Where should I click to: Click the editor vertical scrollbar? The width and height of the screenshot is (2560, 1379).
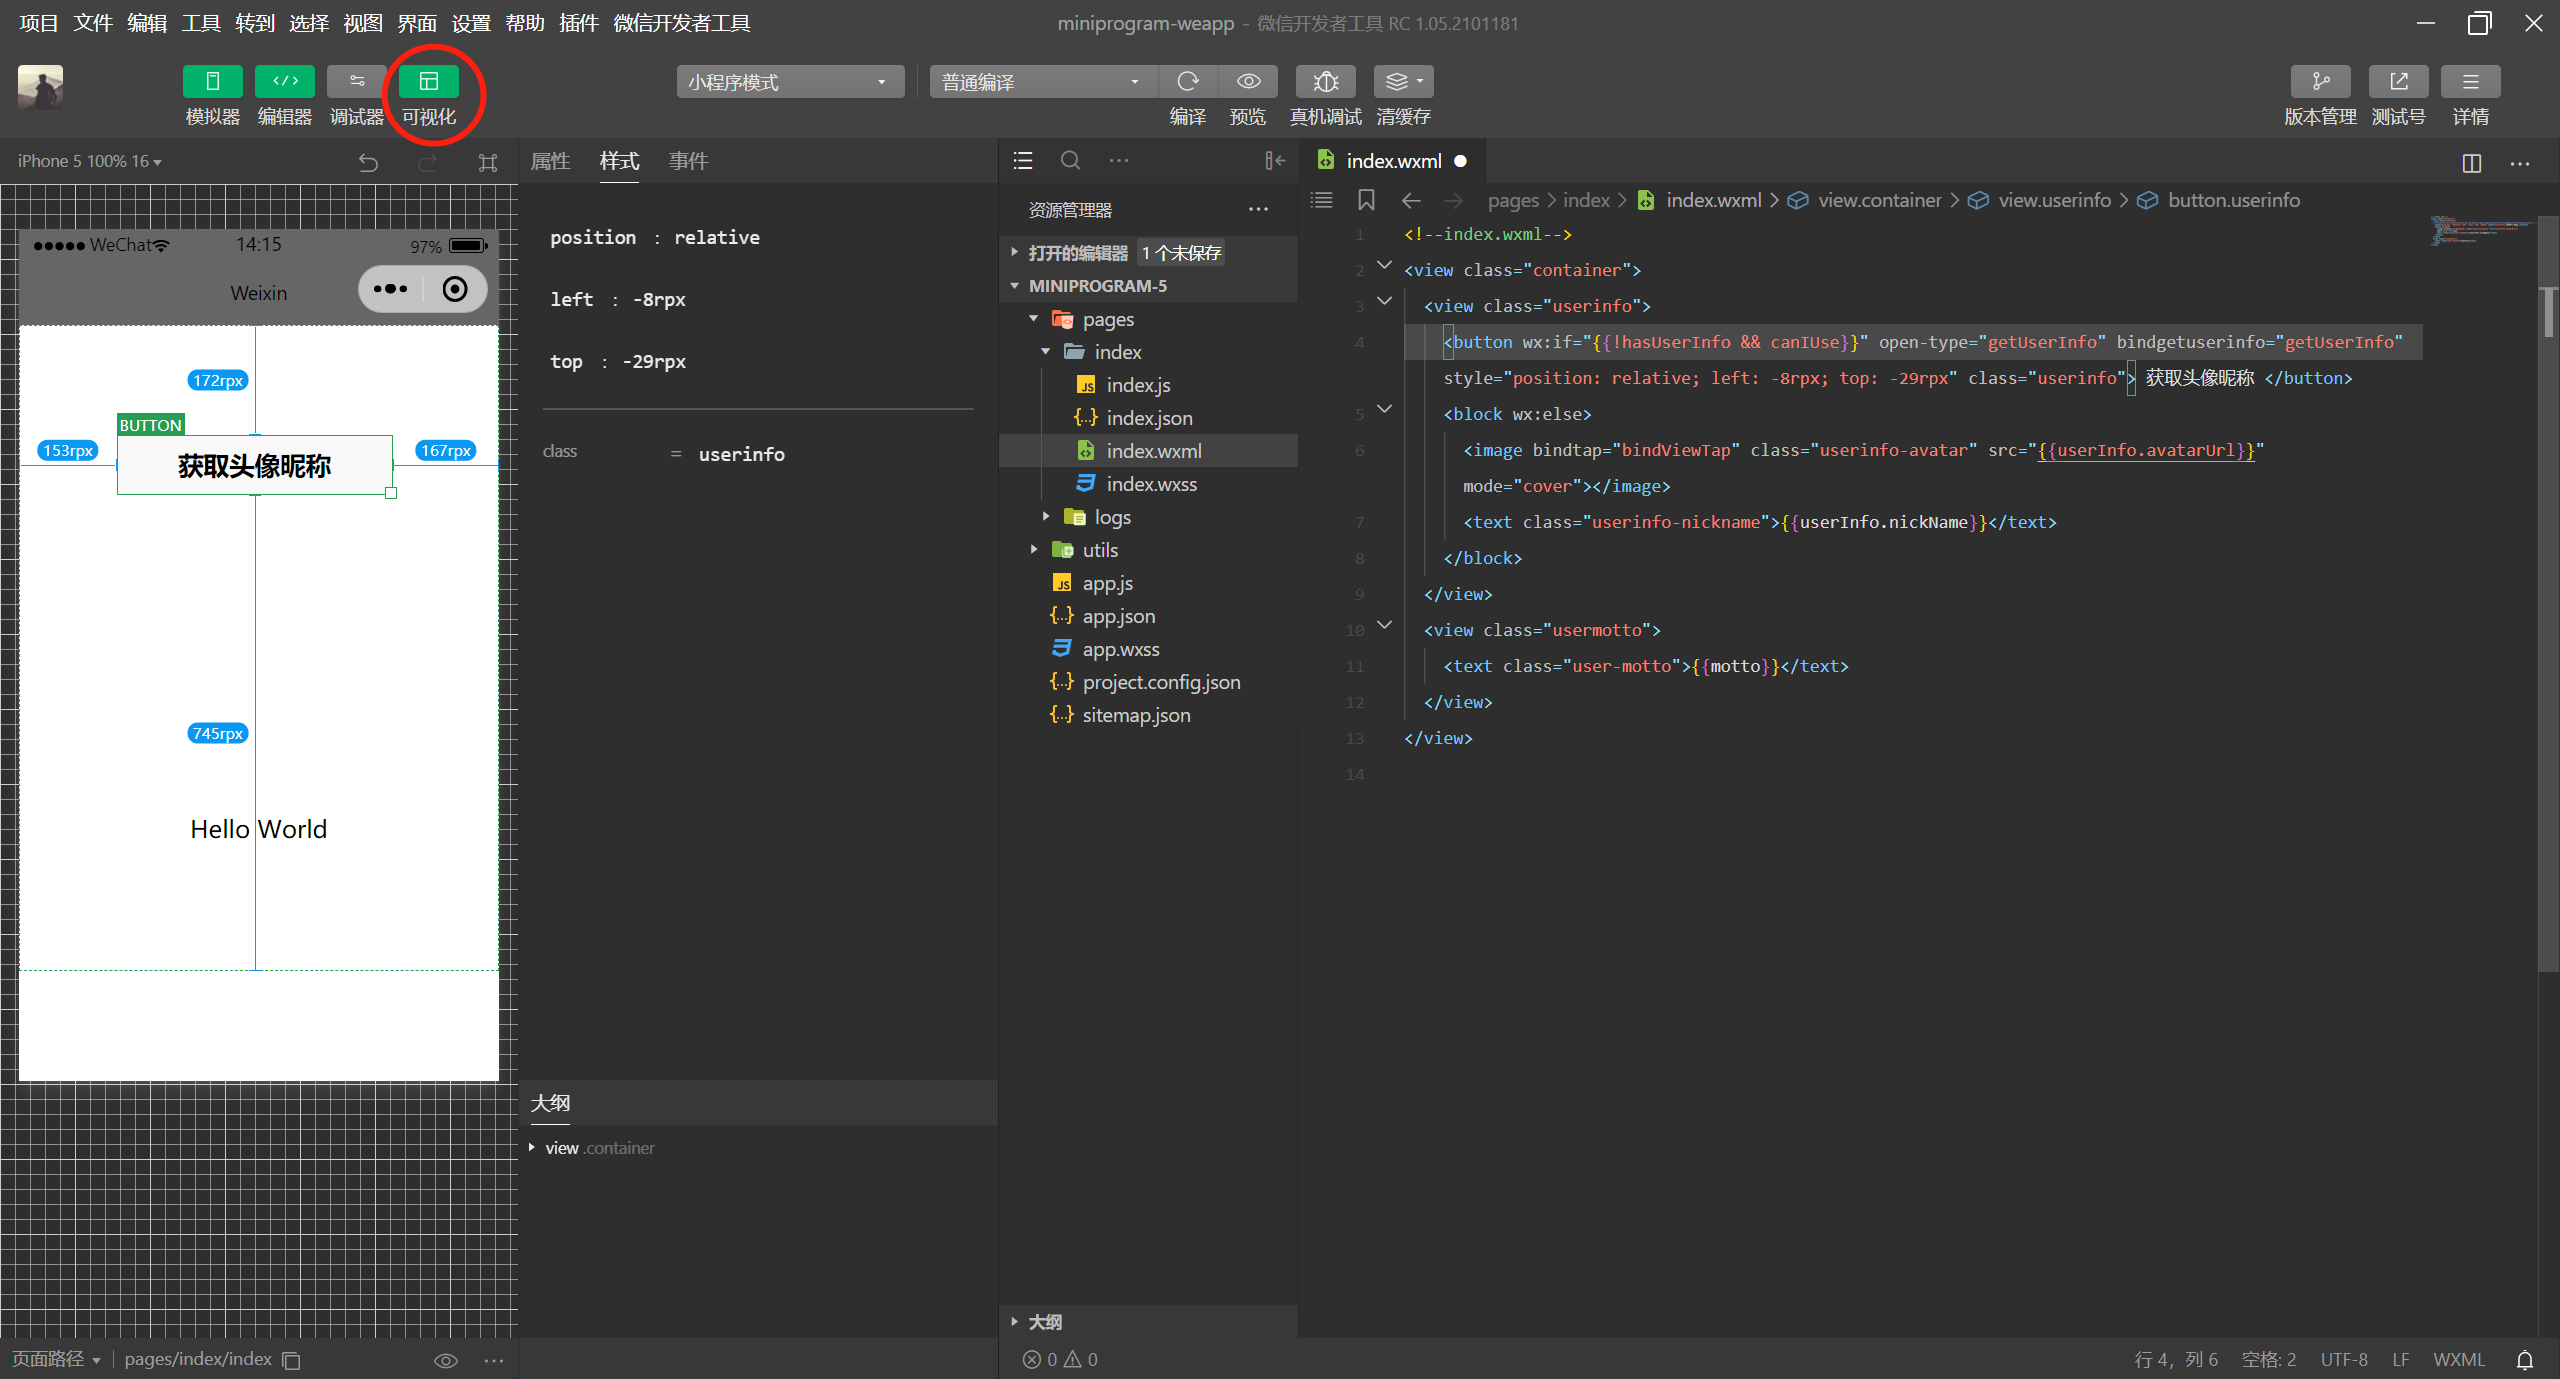(x=2548, y=312)
